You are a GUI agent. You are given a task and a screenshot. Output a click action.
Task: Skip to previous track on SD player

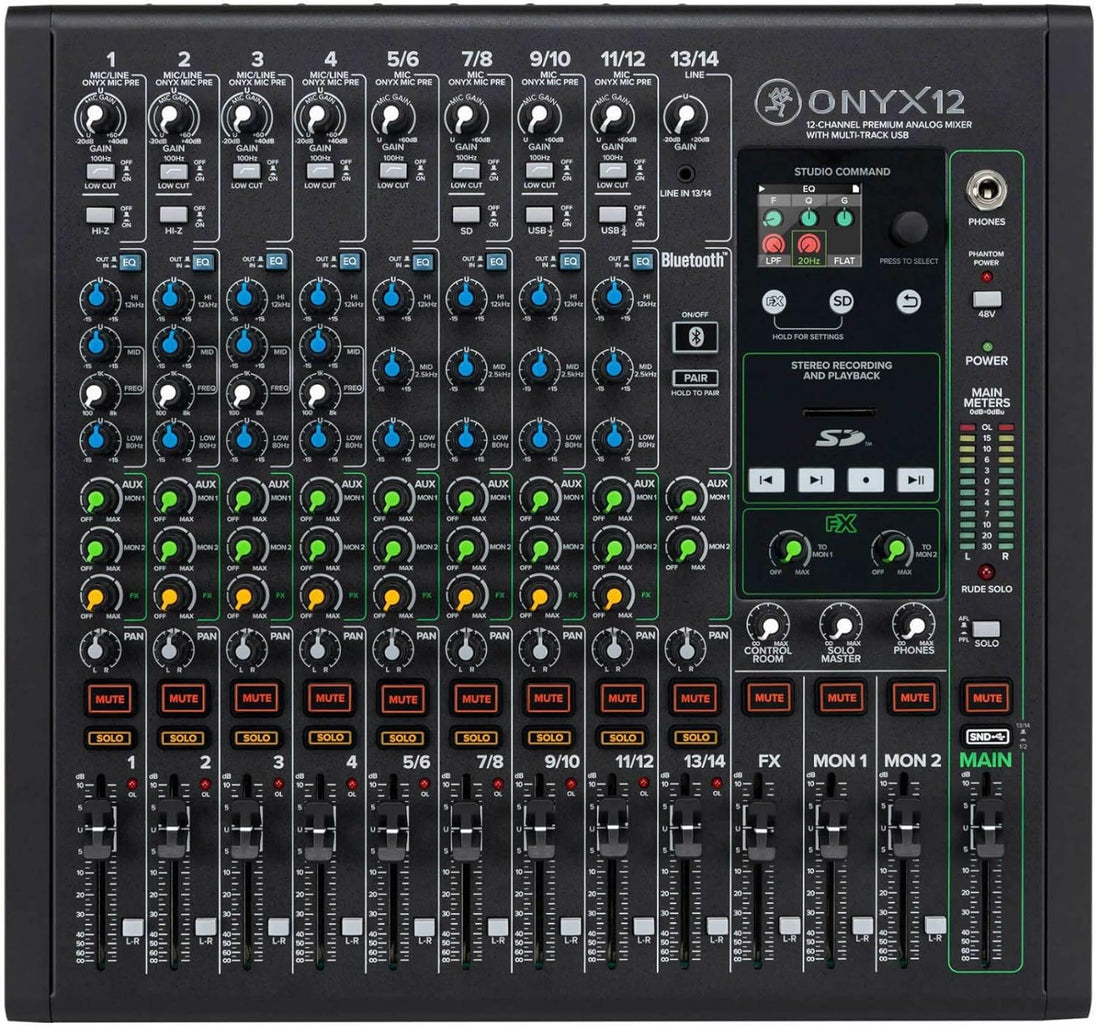[766, 480]
